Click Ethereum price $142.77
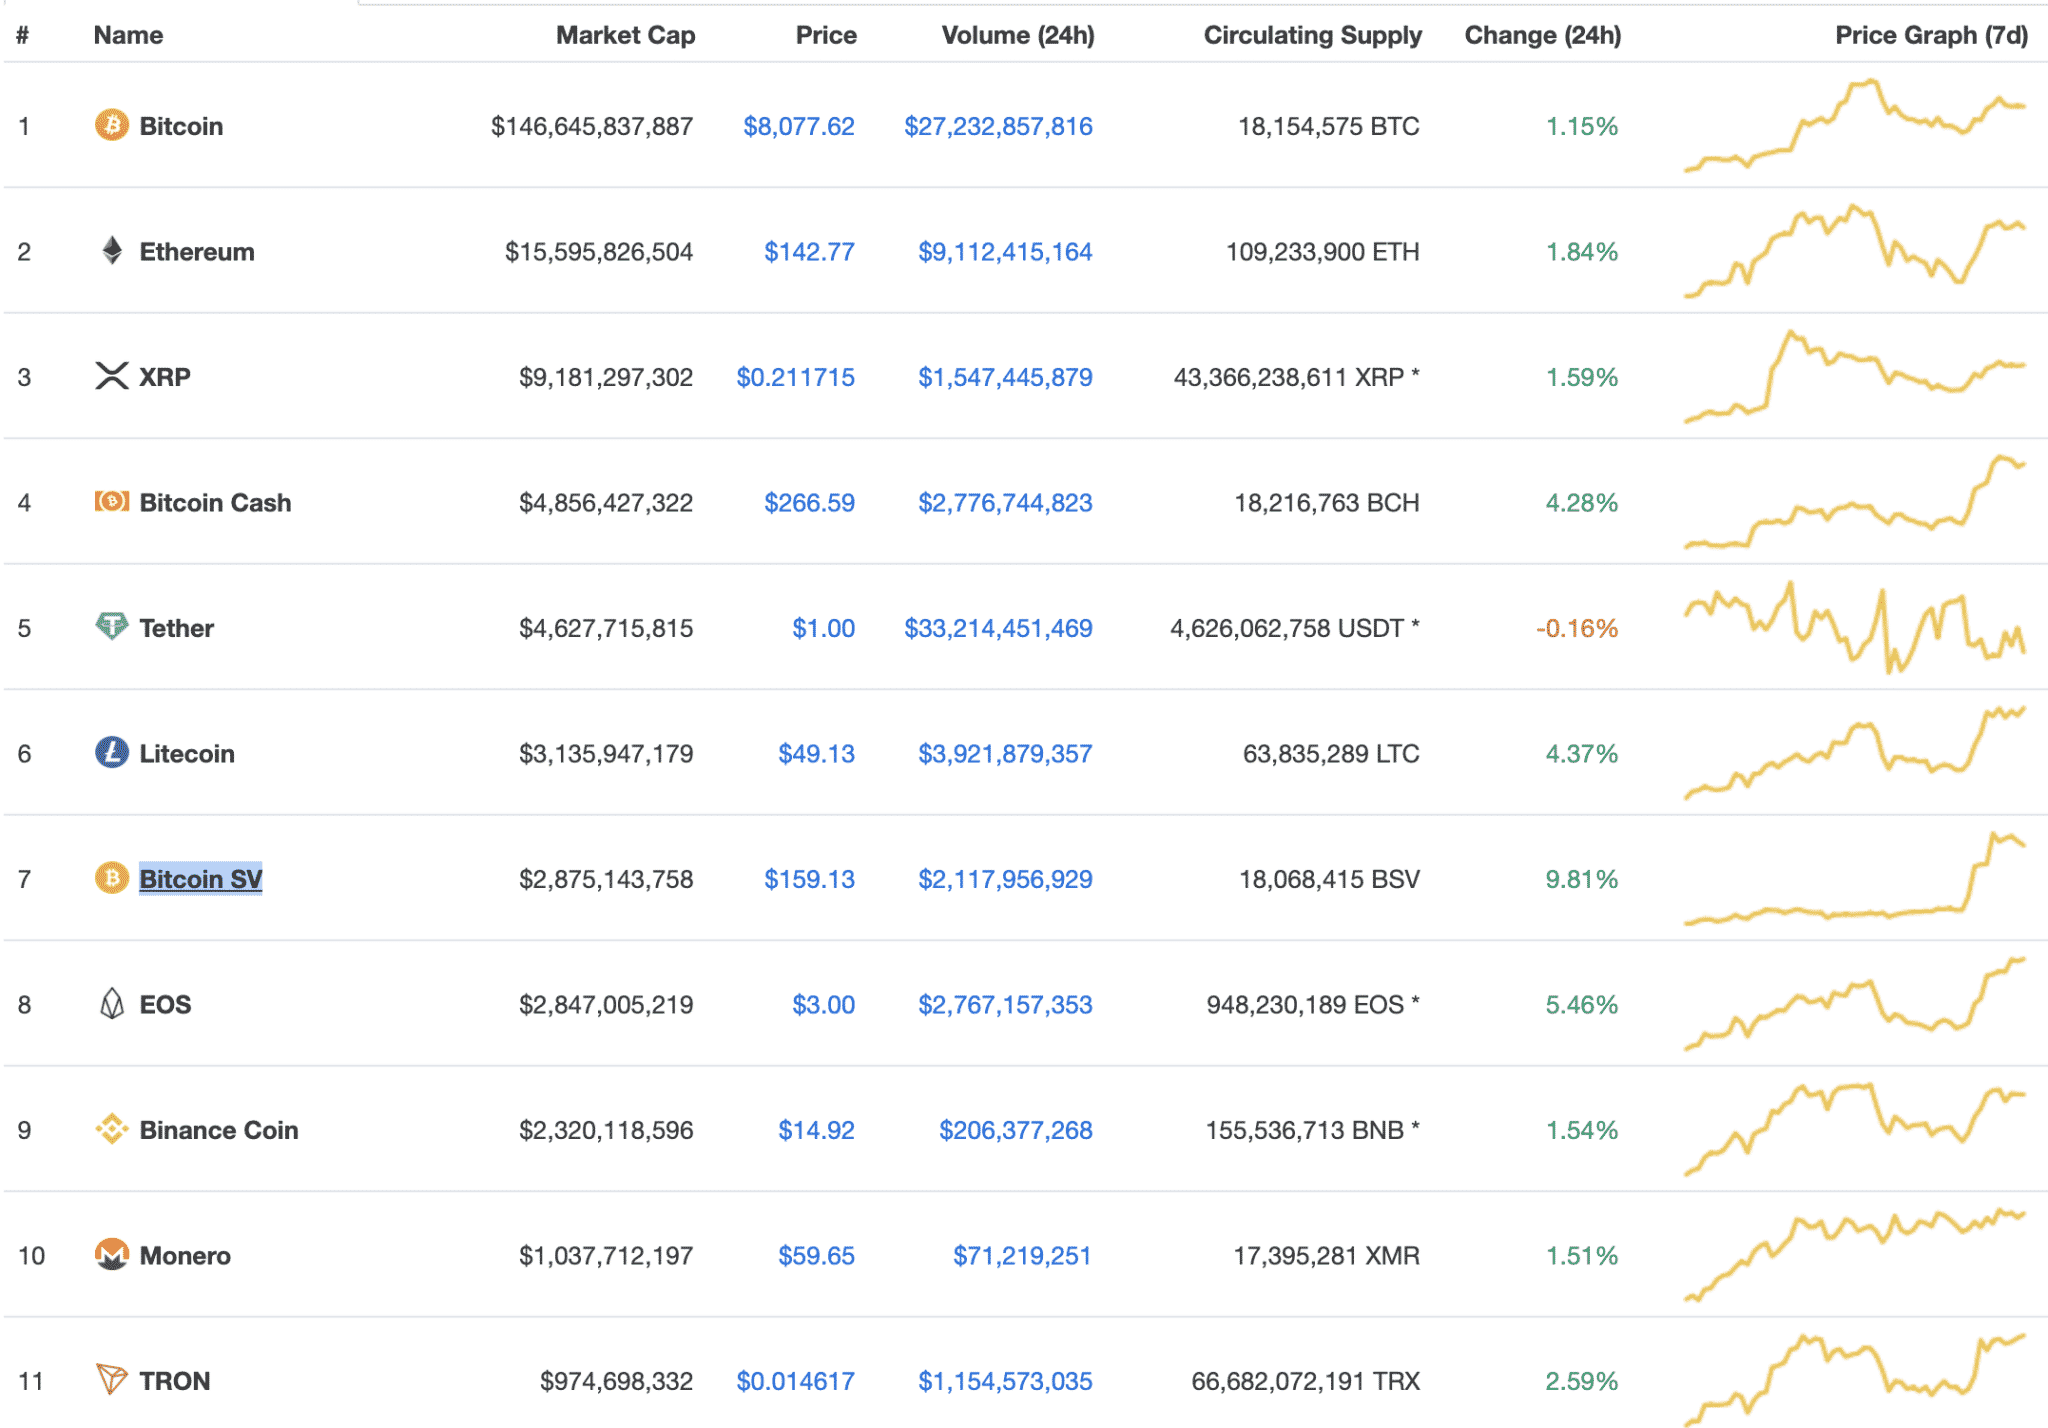The width and height of the screenshot is (2048, 1428). [x=809, y=251]
